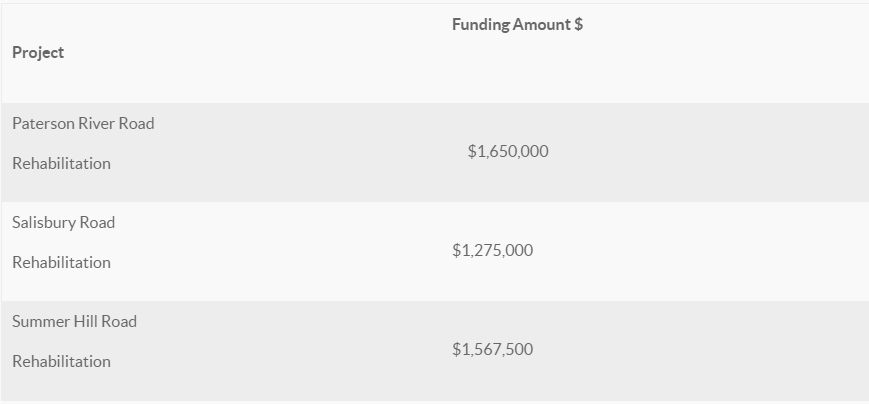The width and height of the screenshot is (869, 404).
Task: Click the $1,650,000 funding amount
Action: (508, 151)
